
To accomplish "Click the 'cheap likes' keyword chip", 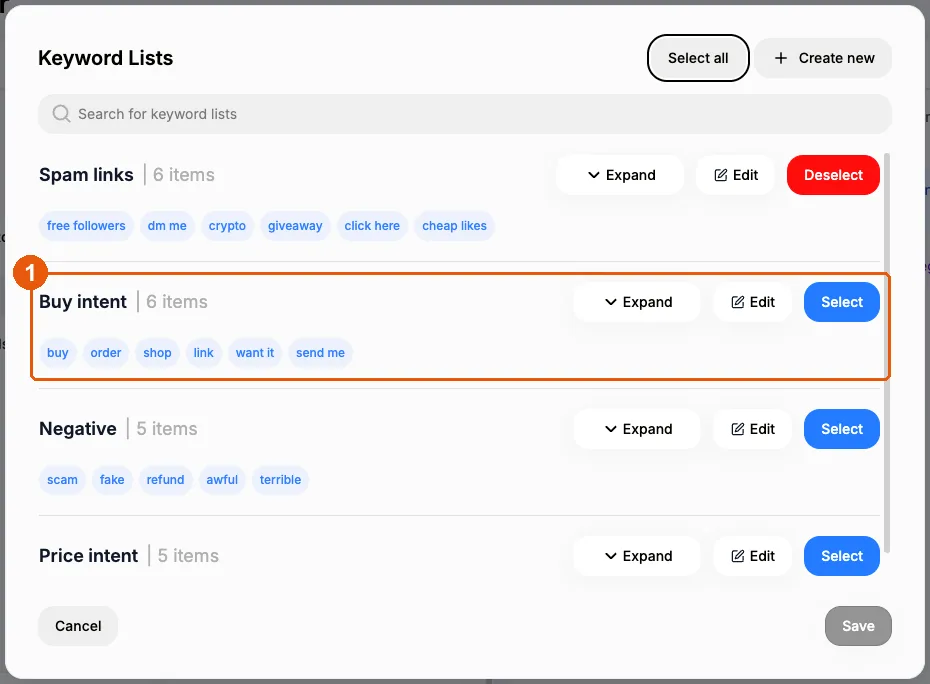I will click(x=454, y=226).
